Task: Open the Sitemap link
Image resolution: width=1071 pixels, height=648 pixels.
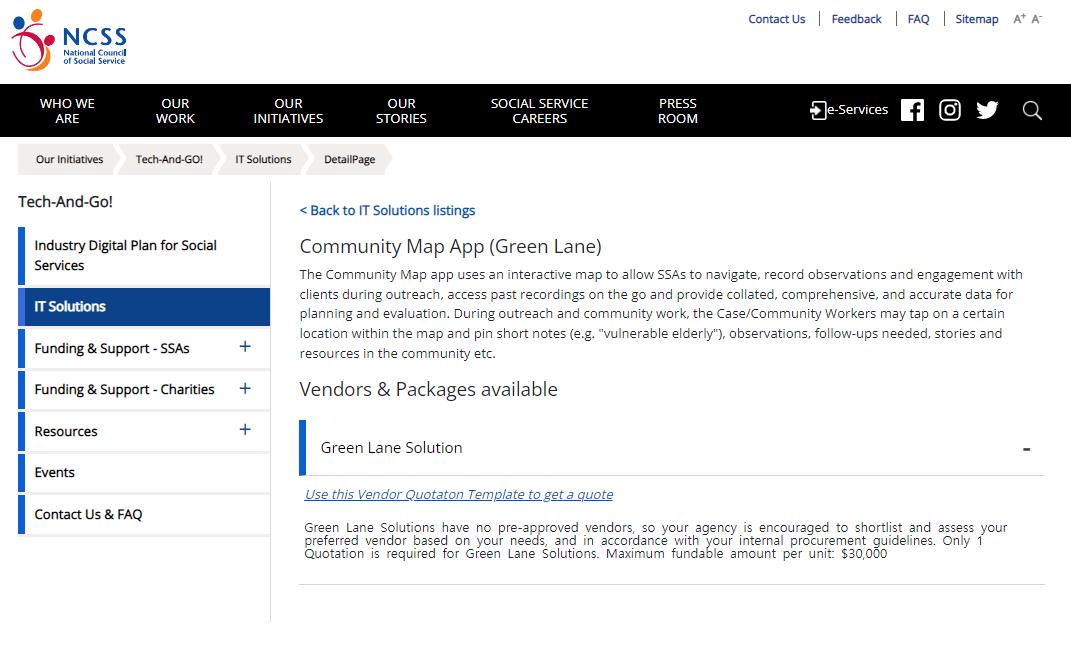Action: pyautogui.click(x=977, y=19)
